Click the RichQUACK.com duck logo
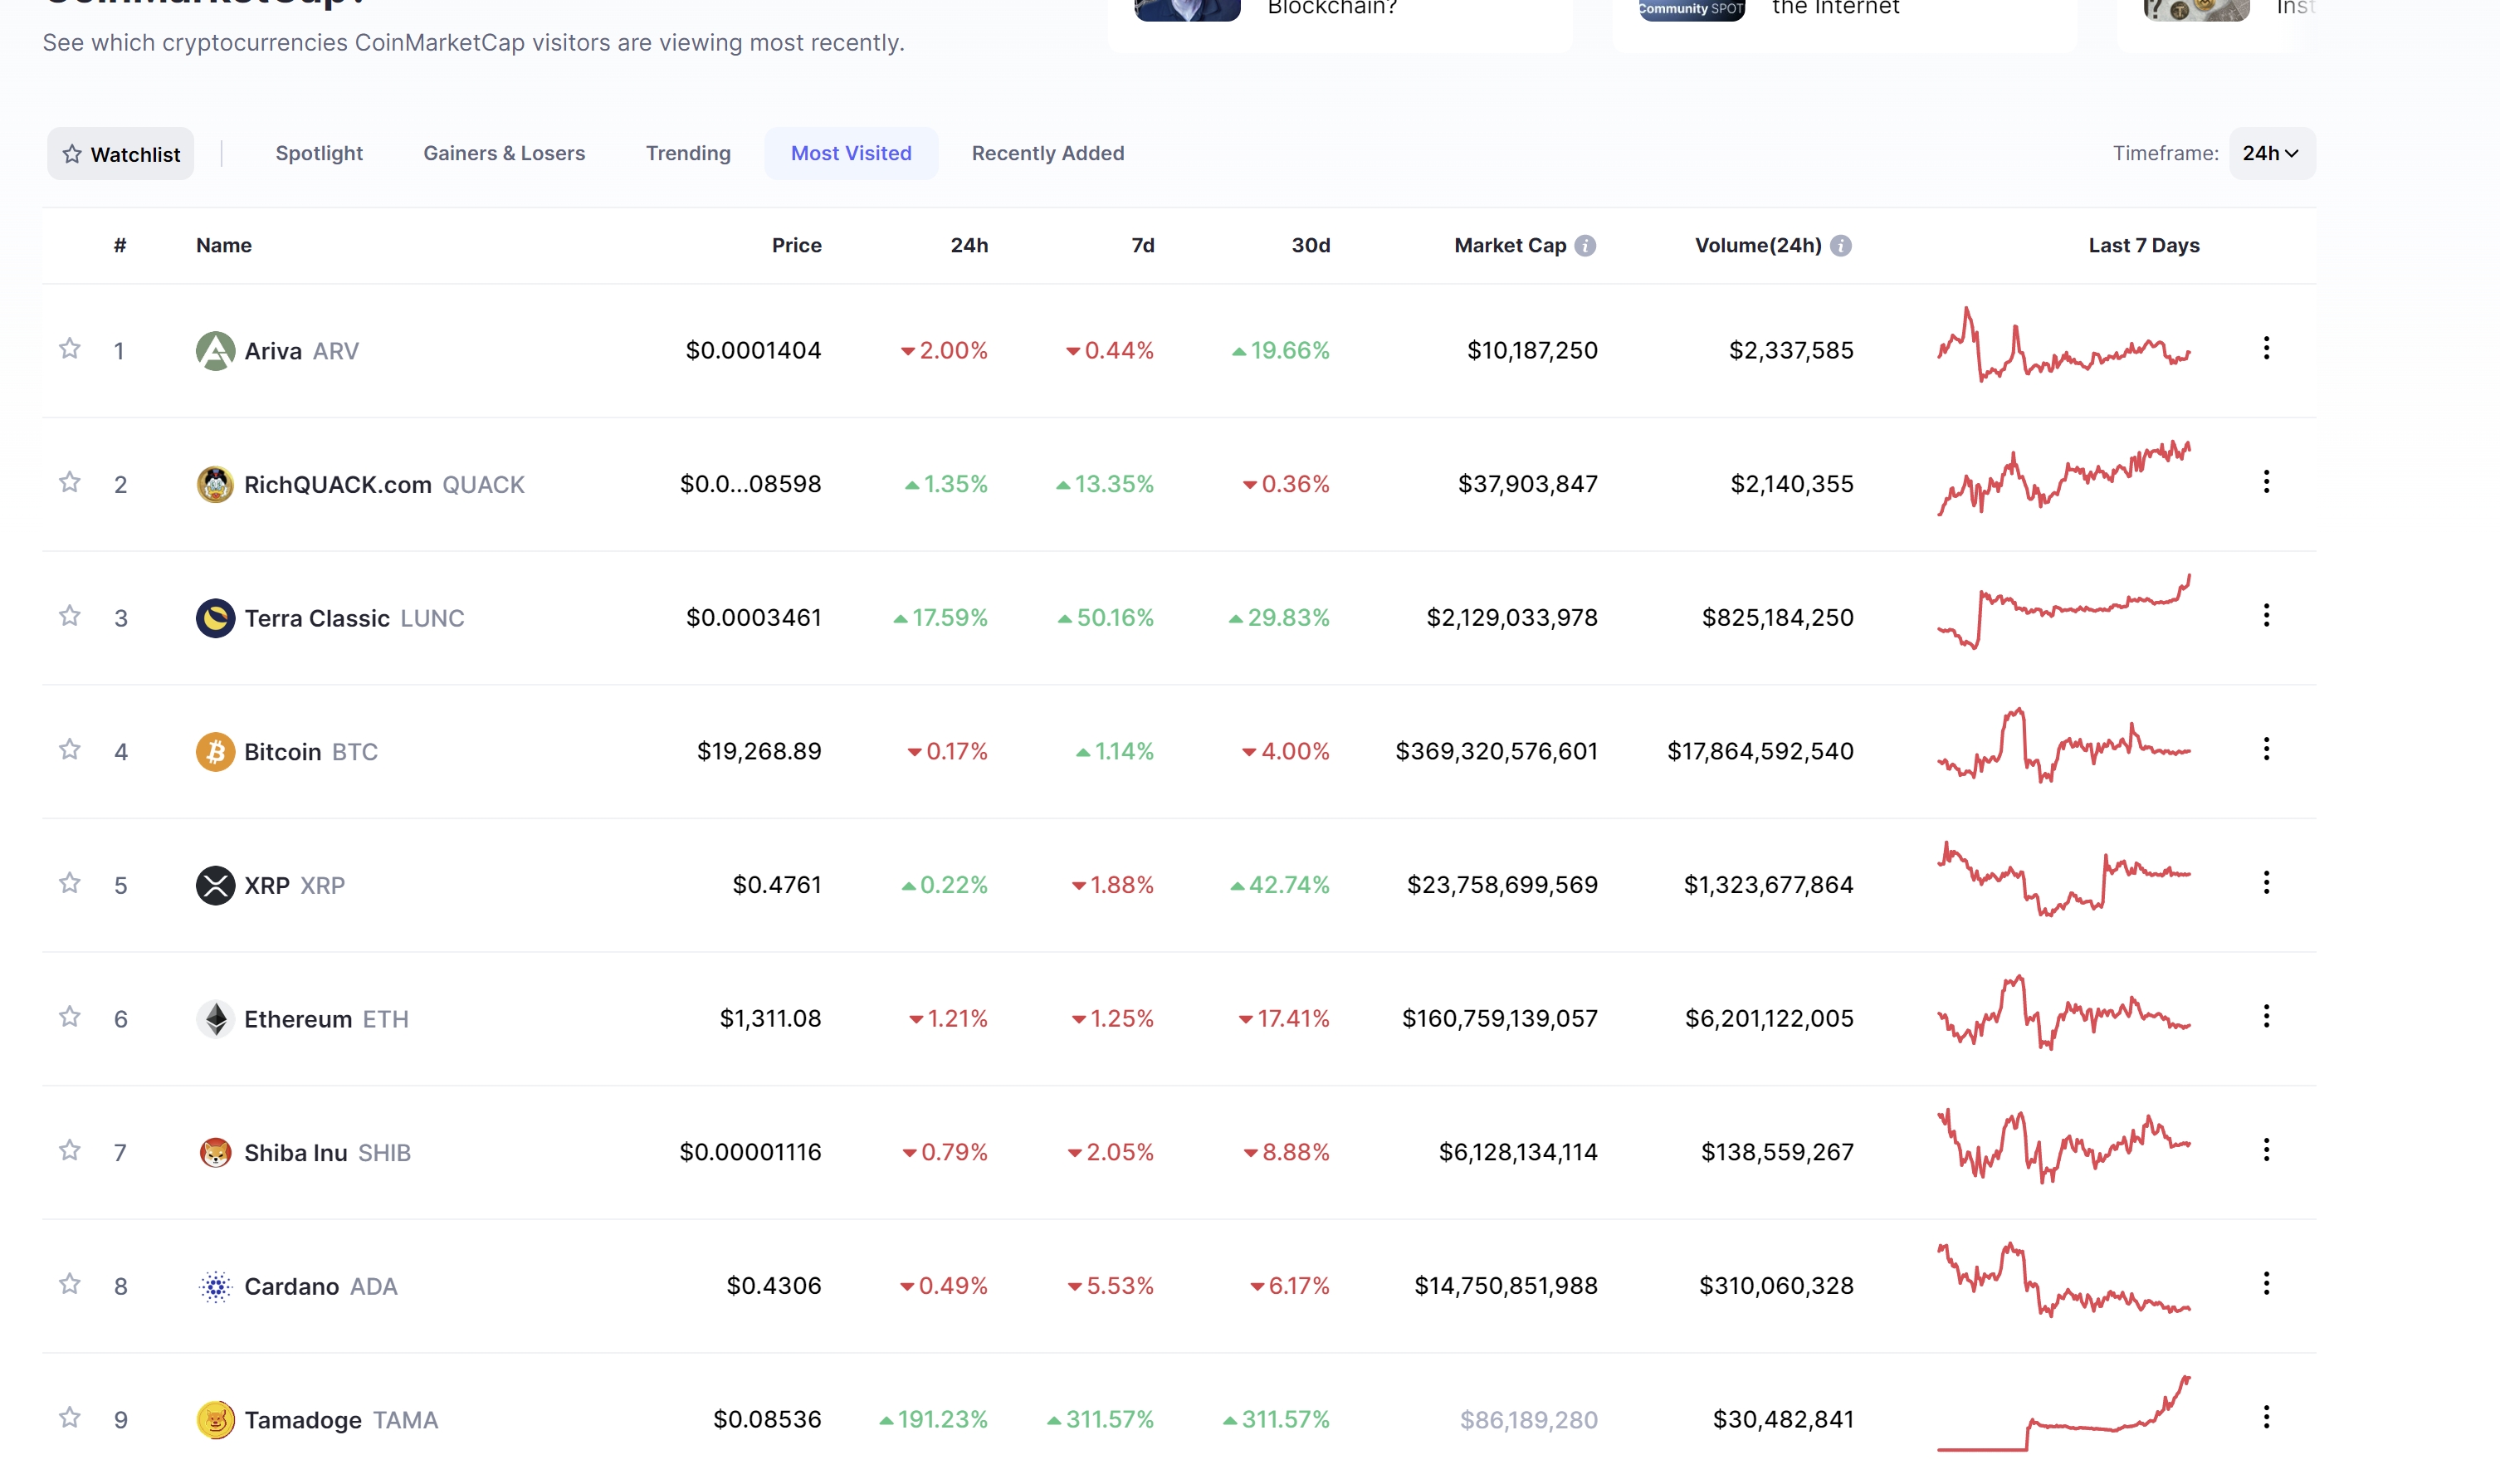This screenshot has width=2500, height=1484. (x=215, y=484)
